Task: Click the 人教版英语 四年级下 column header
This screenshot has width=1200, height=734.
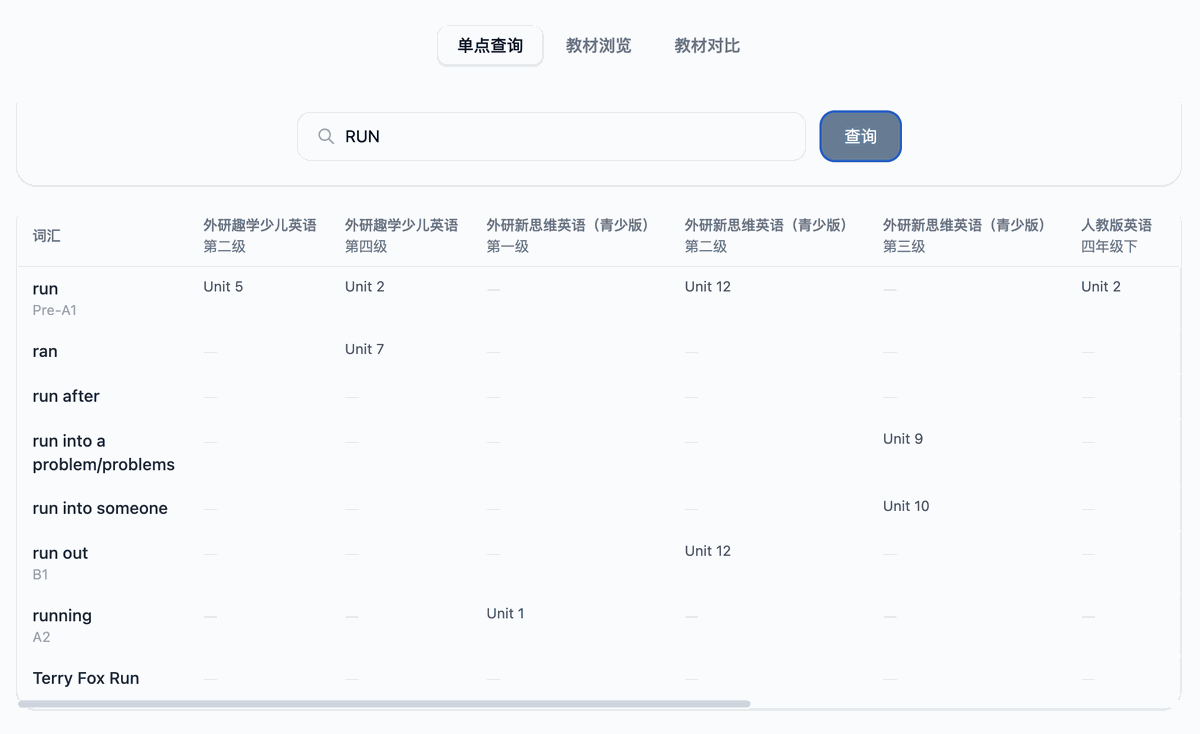Action: tap(1116, 236)
